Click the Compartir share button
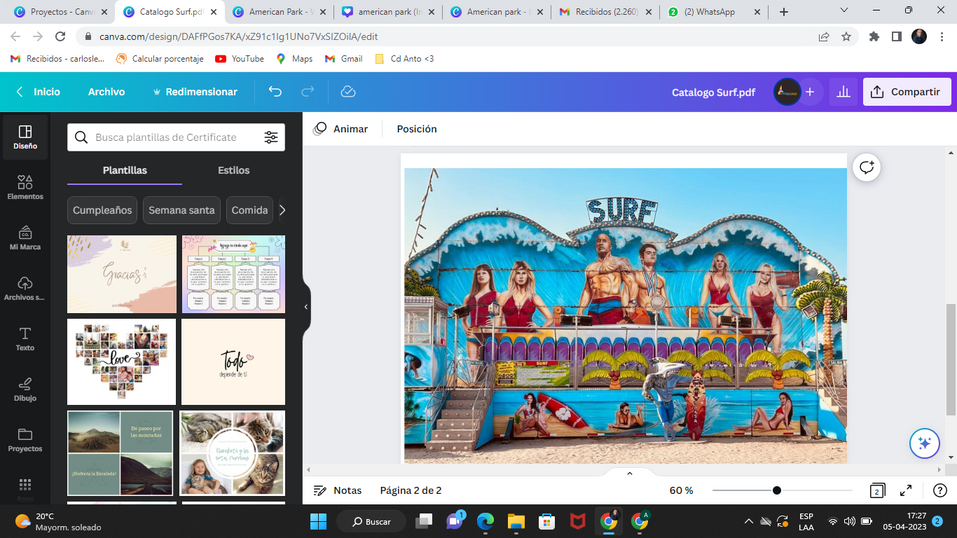Screen dimensions: 957x538 coord(906,92)
